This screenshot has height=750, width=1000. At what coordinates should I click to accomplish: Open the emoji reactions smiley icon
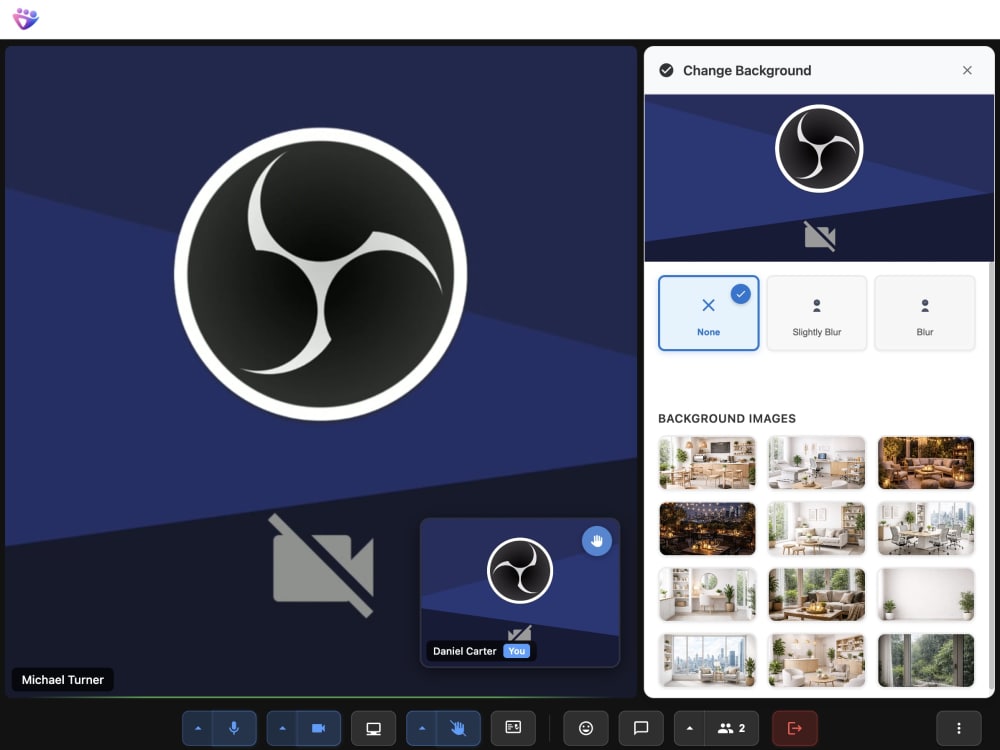pos(585,728)
